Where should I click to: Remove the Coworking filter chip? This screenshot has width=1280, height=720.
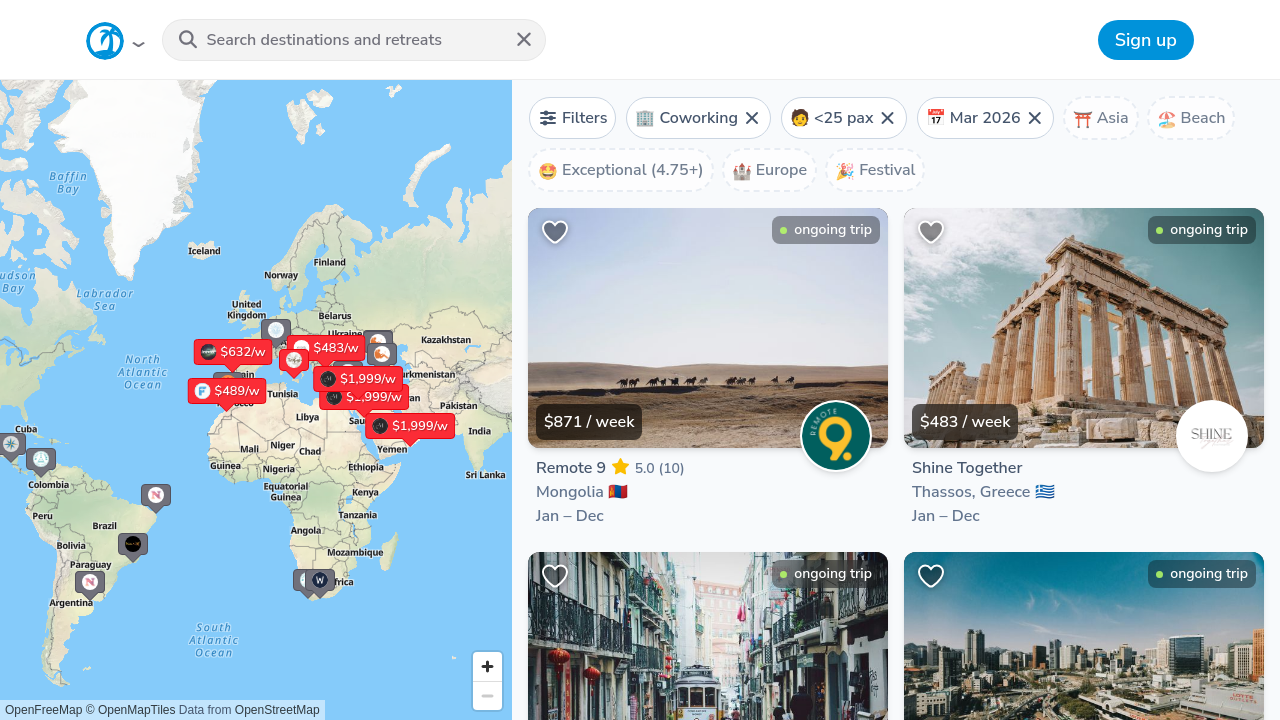click(x=752, y=118)
